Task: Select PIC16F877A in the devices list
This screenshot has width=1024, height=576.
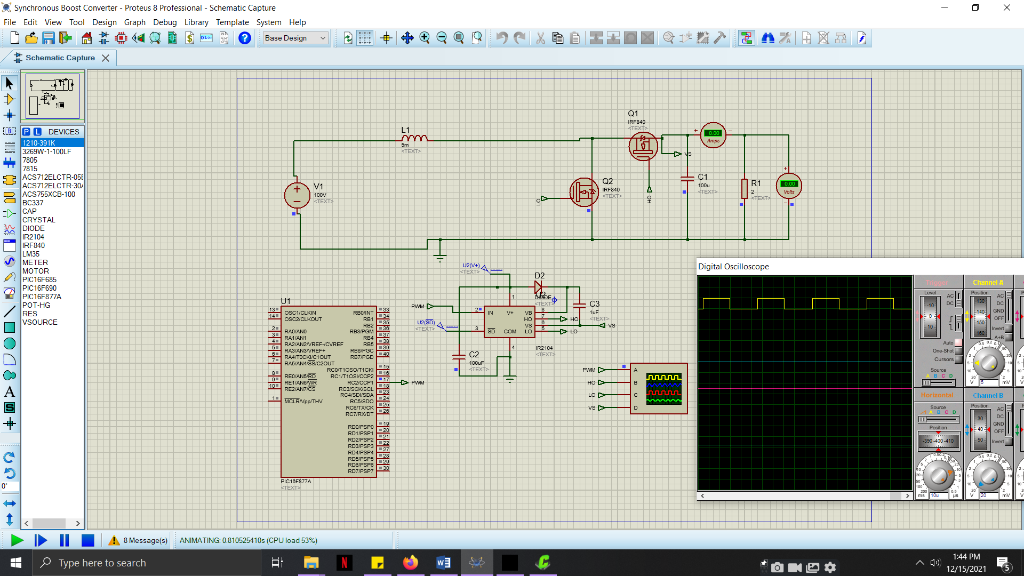Action: pyautogui.click(x=41, y=296)
